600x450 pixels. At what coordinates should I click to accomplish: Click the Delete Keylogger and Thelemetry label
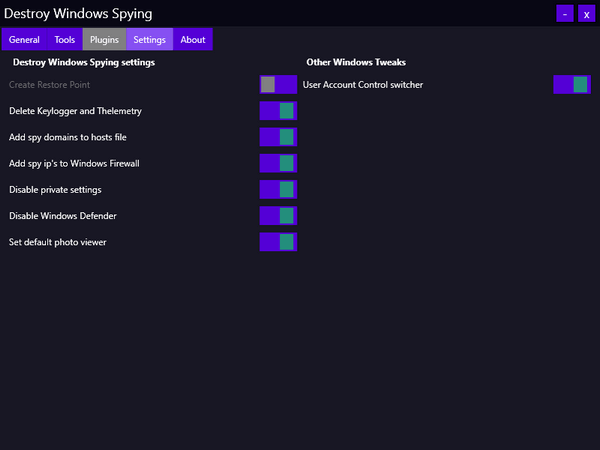pyautogui.click(x=75, y=111)
